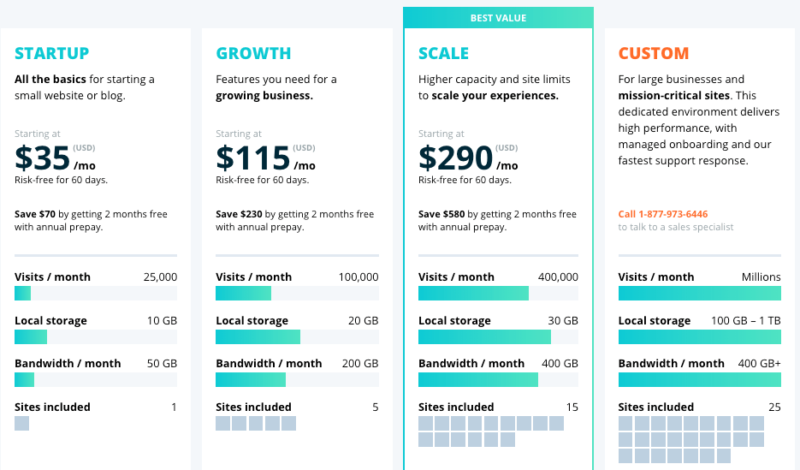The width and height of the screenshot is (800, 470).
Task: Select the SCALE plan heading
Action: coord(446,53)
